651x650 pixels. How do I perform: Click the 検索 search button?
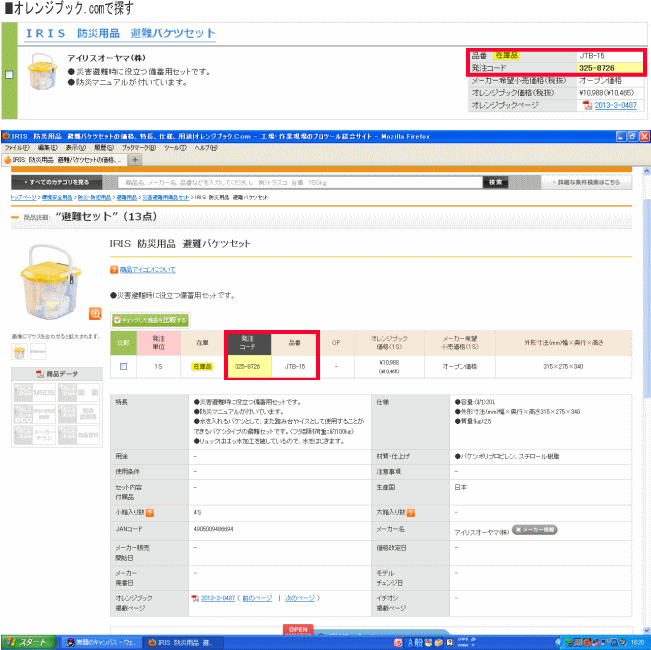pyautogui.click(x=497, y=182)
